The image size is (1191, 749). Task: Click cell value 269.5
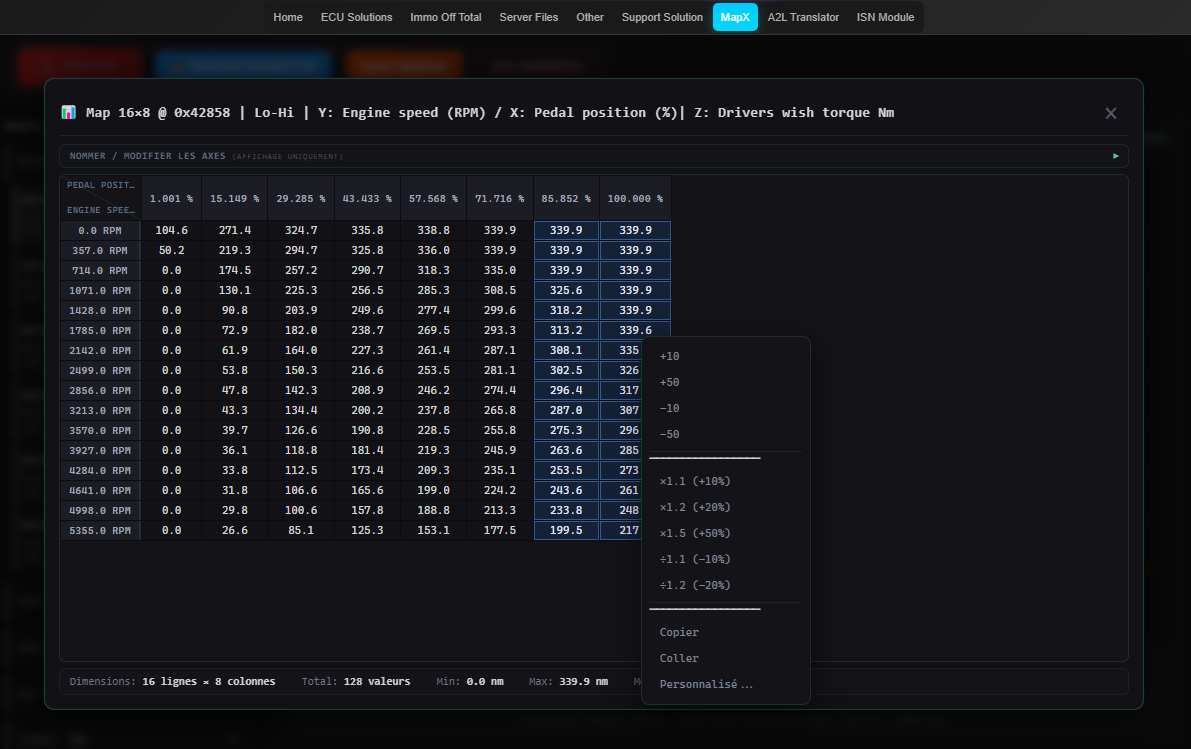(x=433, y=330)
